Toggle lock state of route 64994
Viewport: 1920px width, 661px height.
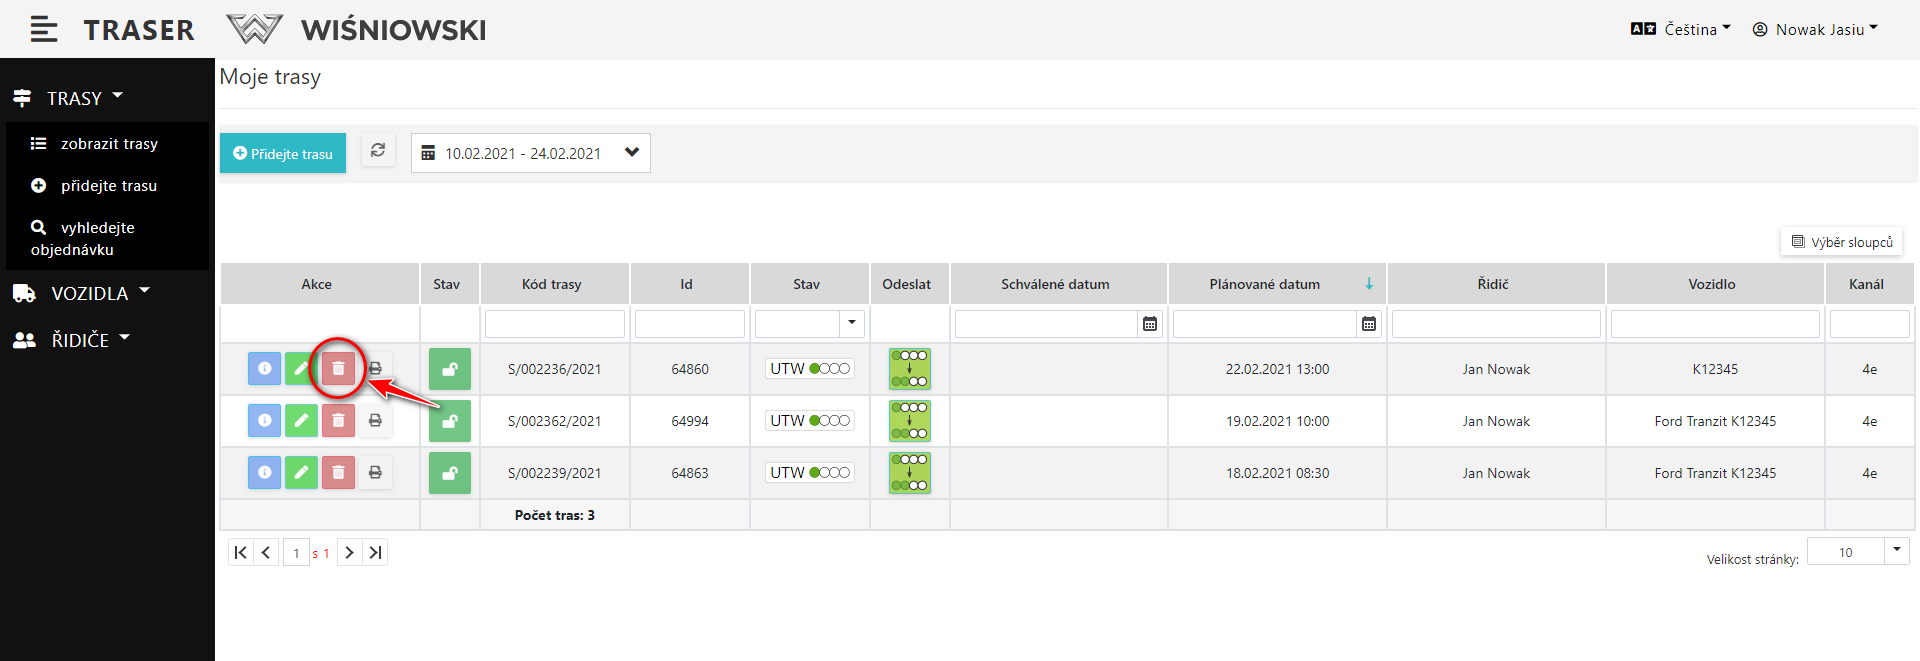tap(450, 421)
